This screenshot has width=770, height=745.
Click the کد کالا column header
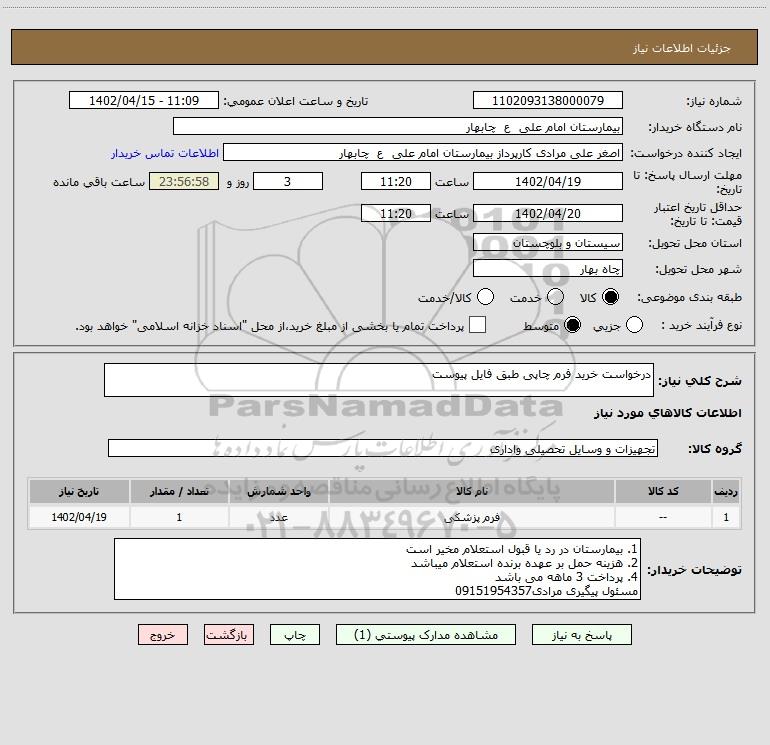click(663, 492)
